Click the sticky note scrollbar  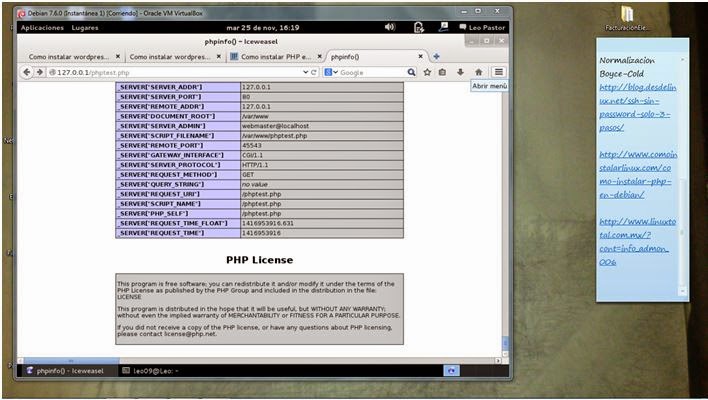pos(682,176)
